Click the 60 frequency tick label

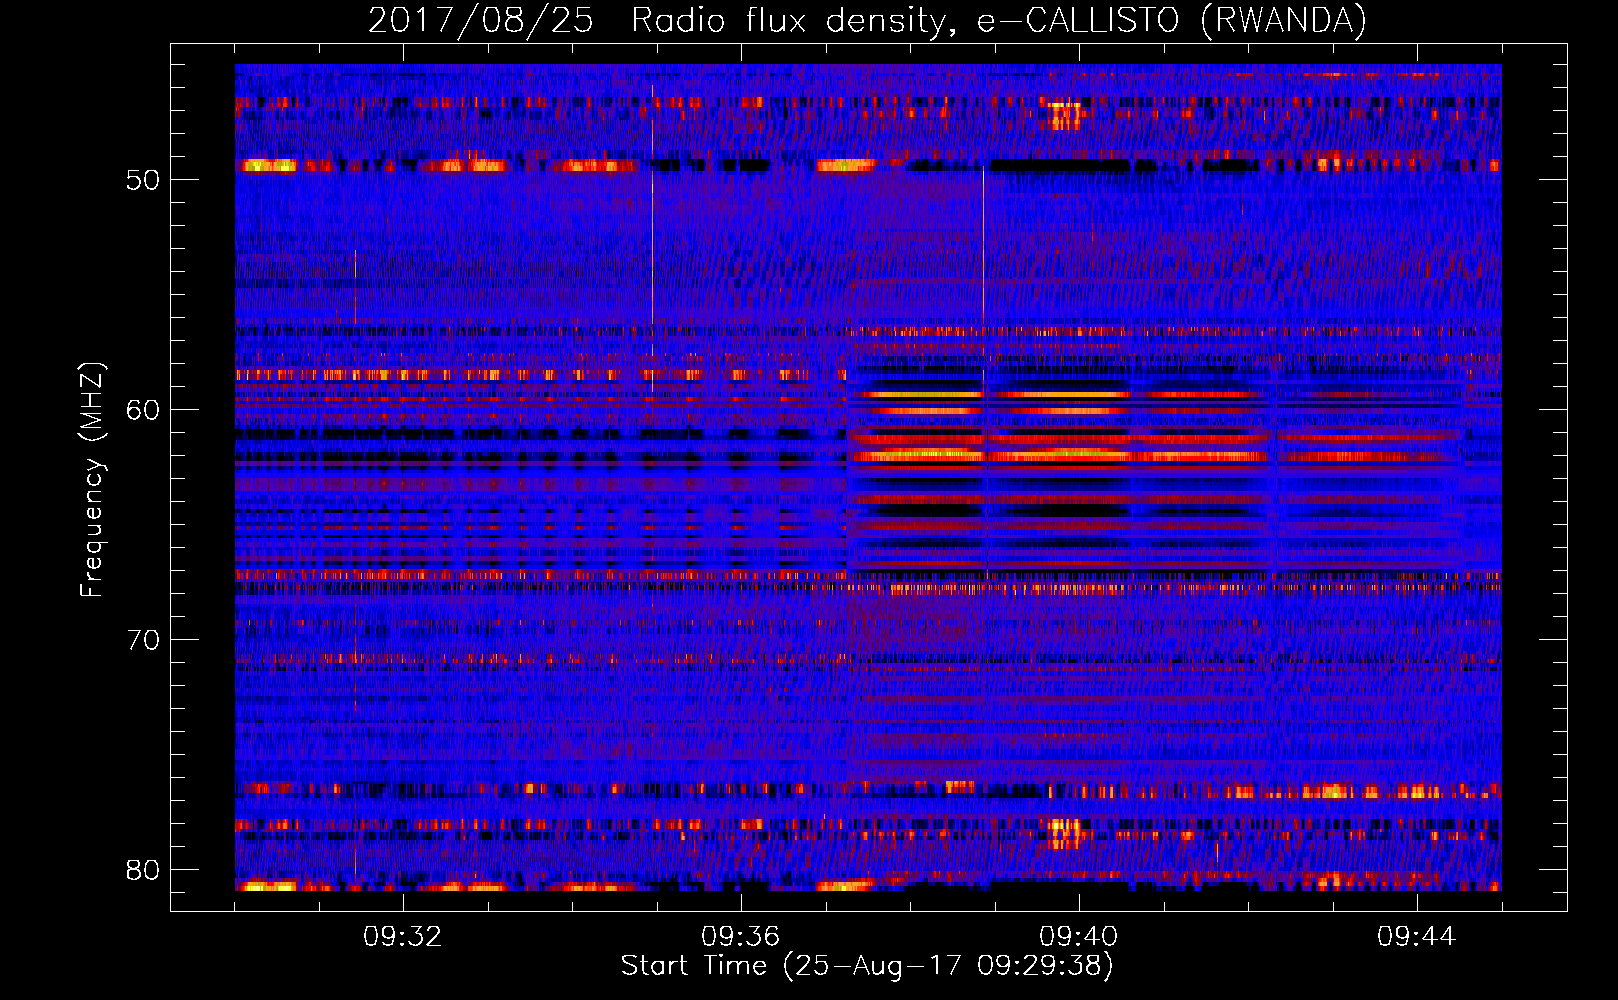(143, 411)
